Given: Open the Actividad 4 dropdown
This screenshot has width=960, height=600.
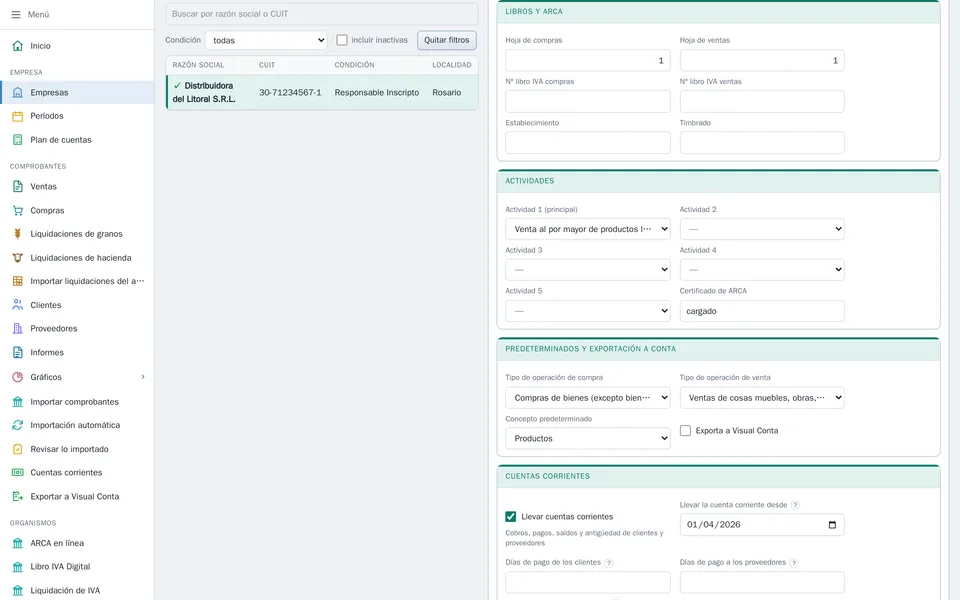Looking at the screenshot, I should 762,270.
